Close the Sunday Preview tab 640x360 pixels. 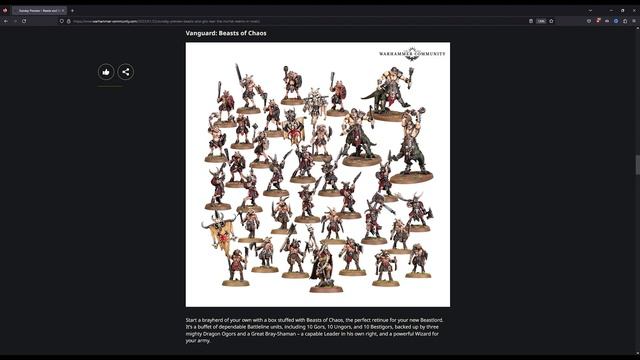click(x=63, y=11)
